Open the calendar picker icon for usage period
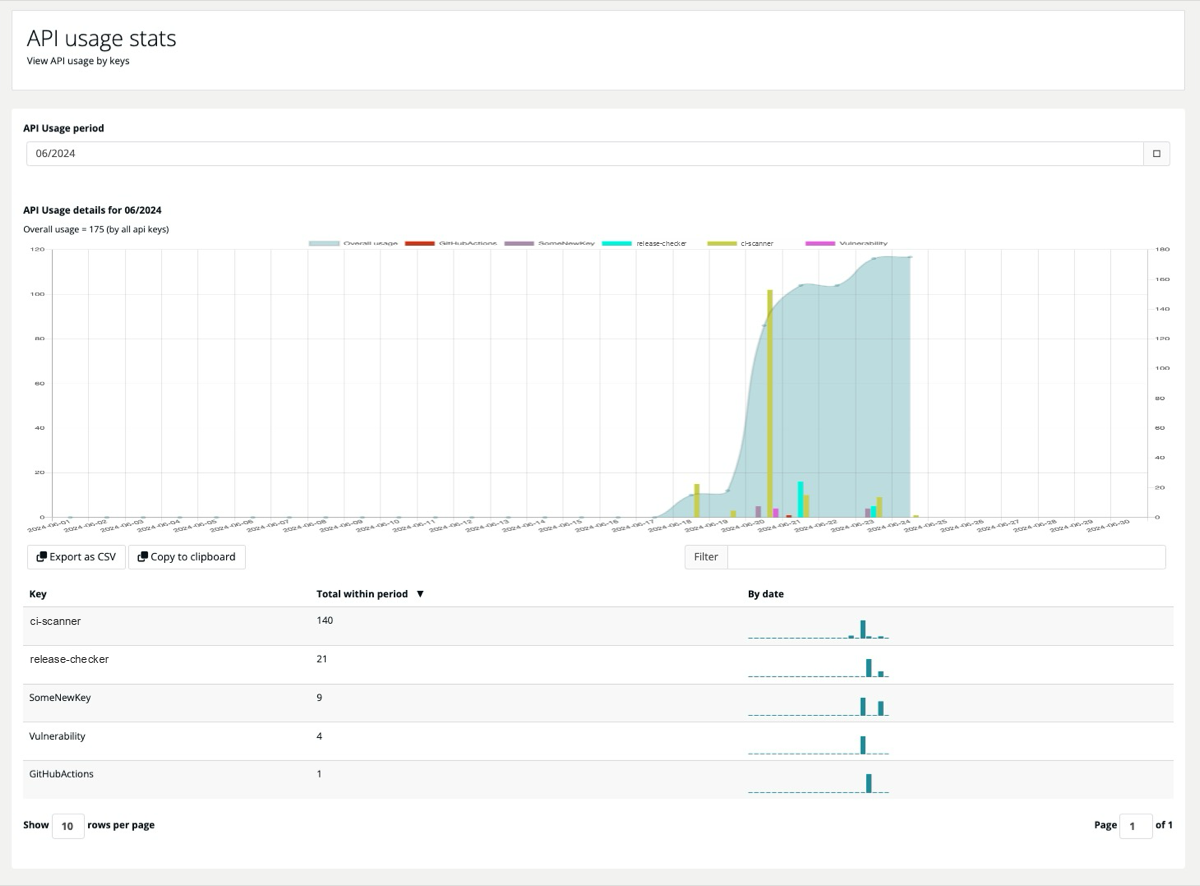Image resolution: width=1200 pixels, height=886 pixels. coord(1156,153)
